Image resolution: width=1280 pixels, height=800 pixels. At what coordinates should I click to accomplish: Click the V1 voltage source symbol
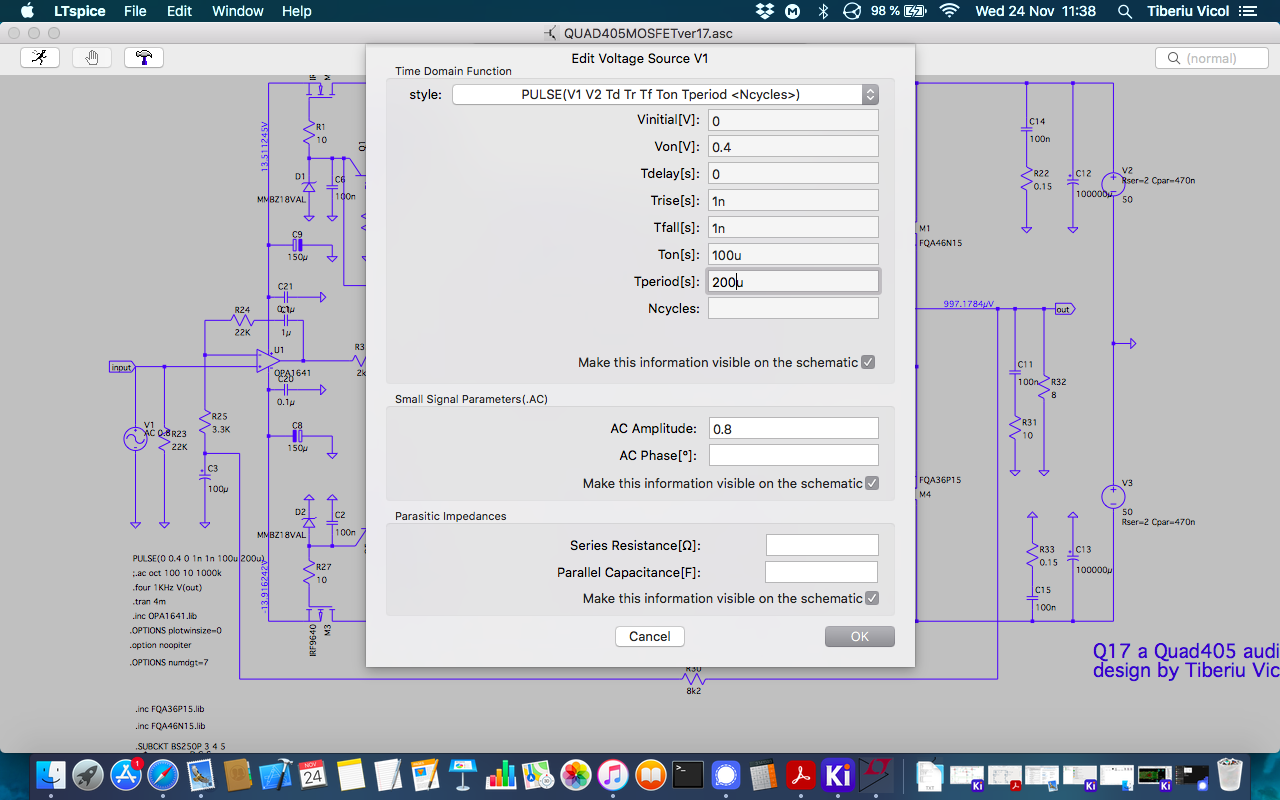click(134, 440)
